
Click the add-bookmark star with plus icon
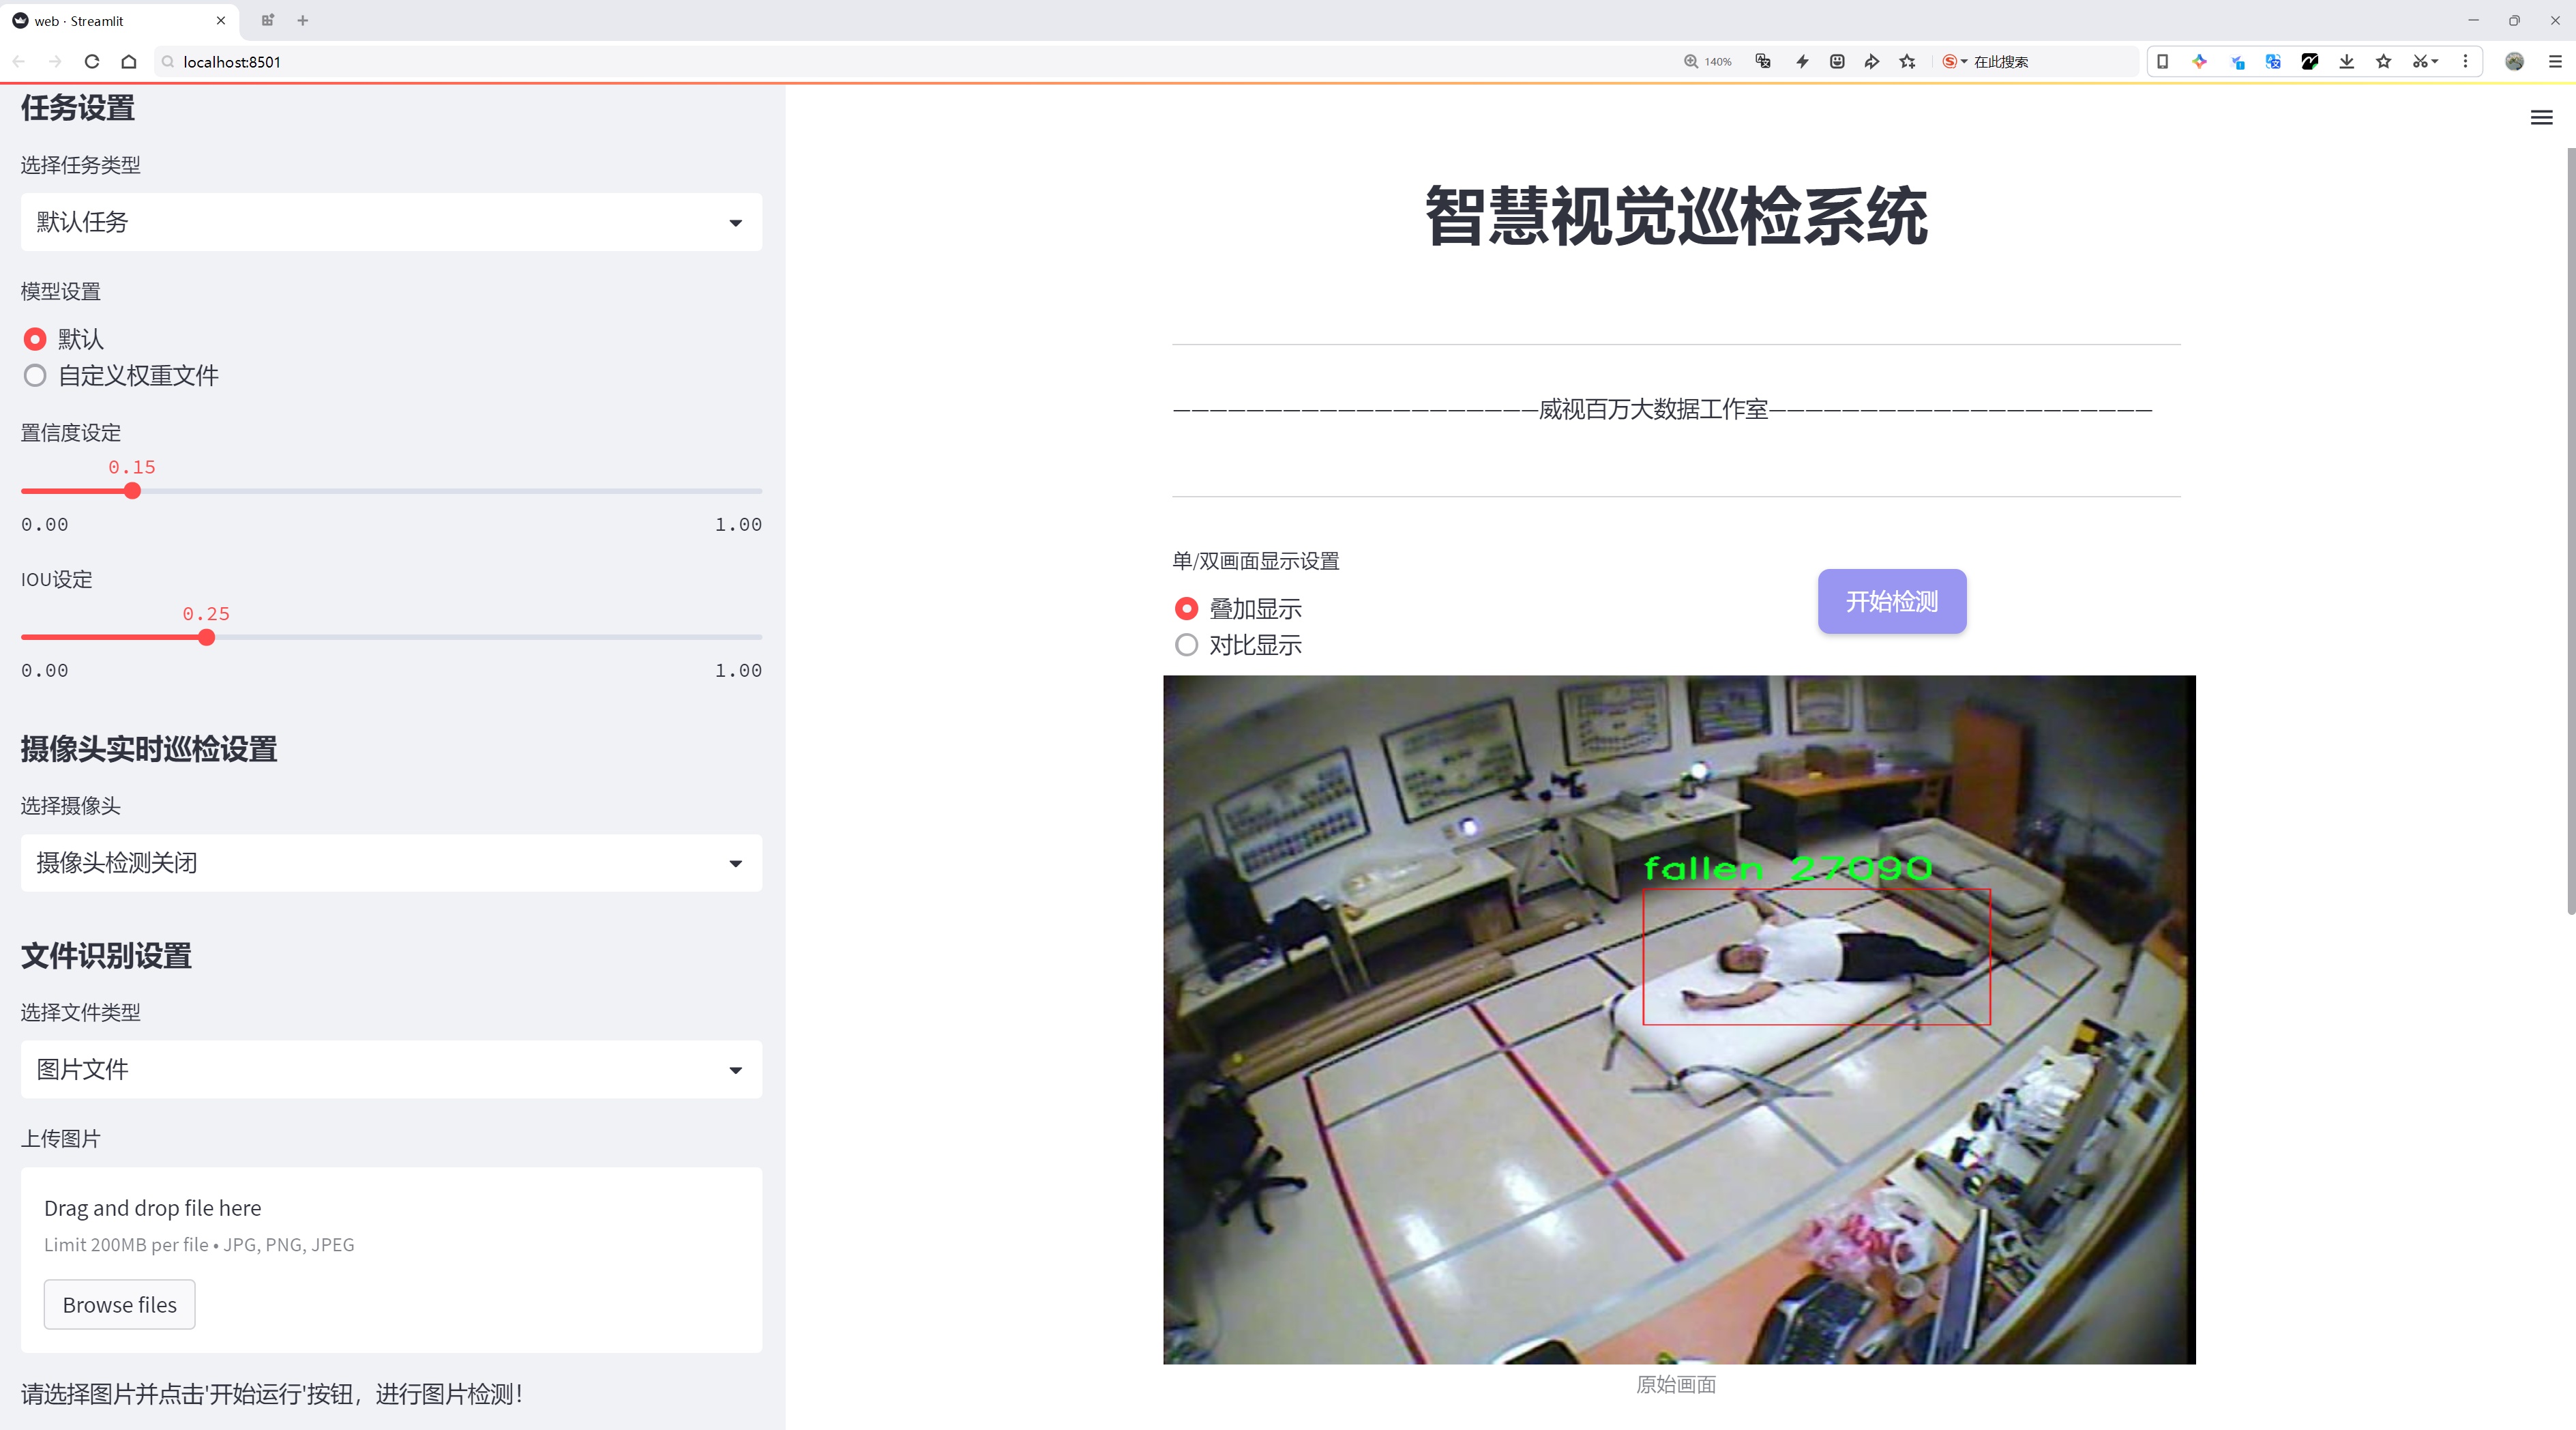click(x=1908, y=62)
